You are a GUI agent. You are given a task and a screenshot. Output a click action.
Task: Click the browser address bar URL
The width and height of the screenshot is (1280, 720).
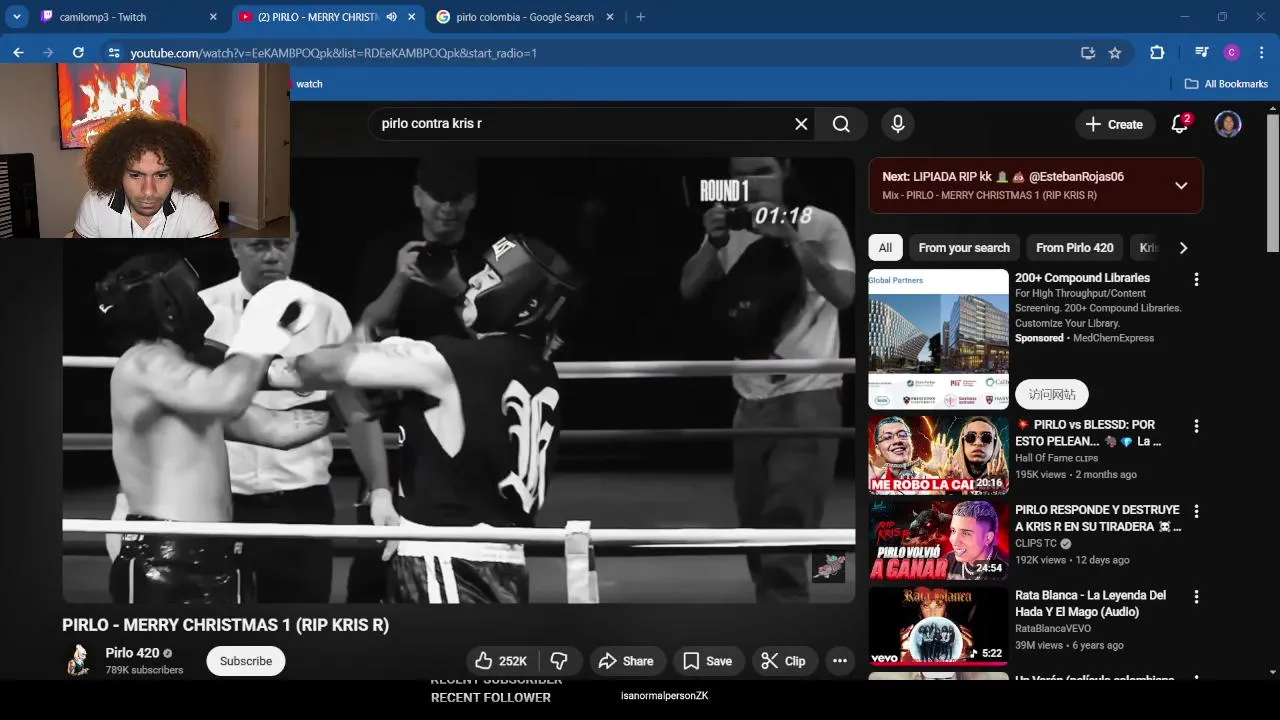click(x=334, y=53)
